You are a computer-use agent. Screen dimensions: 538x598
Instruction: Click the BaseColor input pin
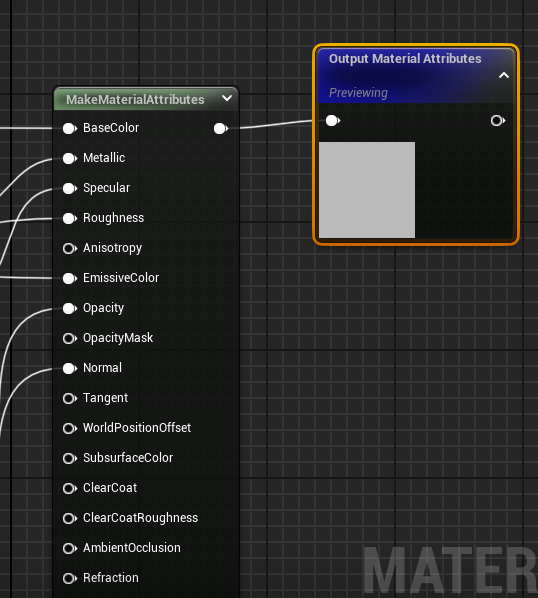point(70,129)
